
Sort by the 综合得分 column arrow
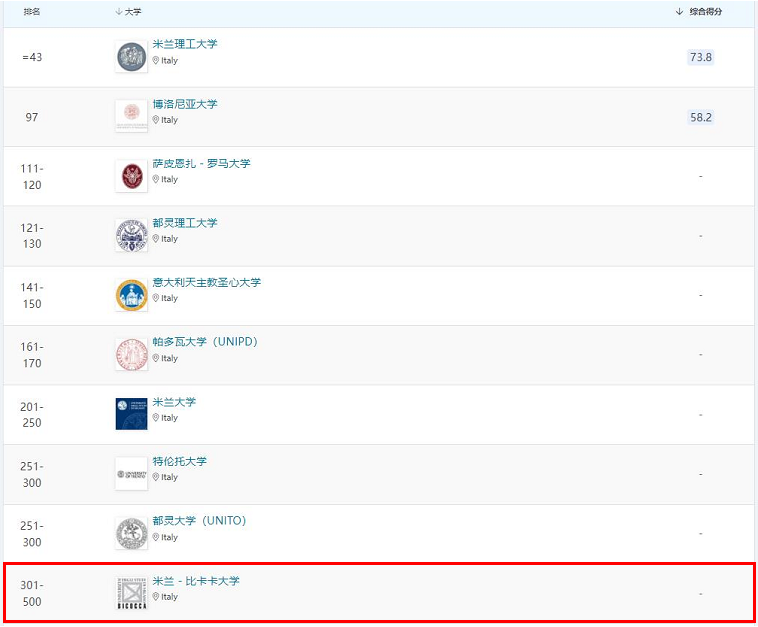679,12
